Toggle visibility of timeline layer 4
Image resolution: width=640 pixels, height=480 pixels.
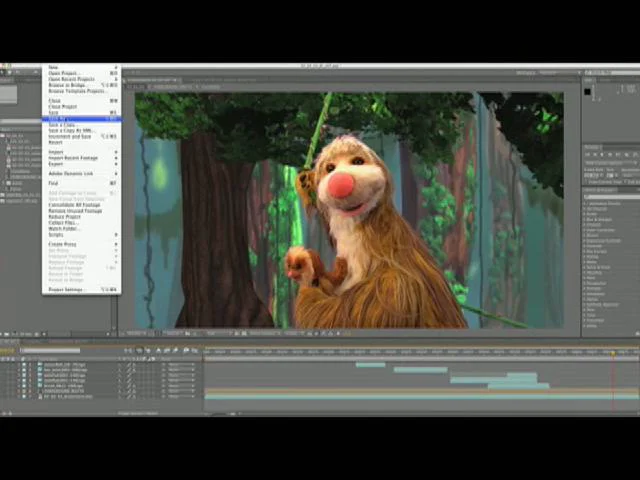24,380
